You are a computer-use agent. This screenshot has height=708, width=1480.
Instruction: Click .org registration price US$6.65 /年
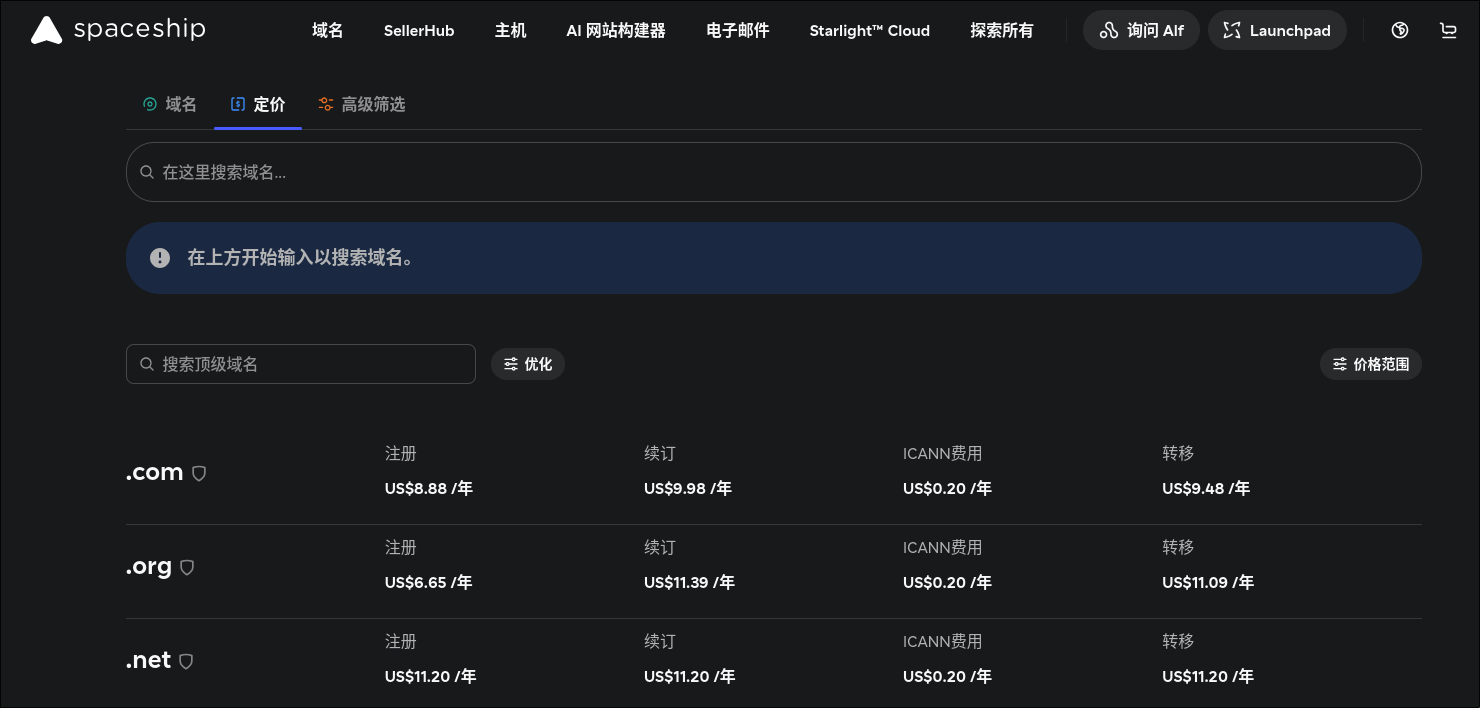(429, 583)
